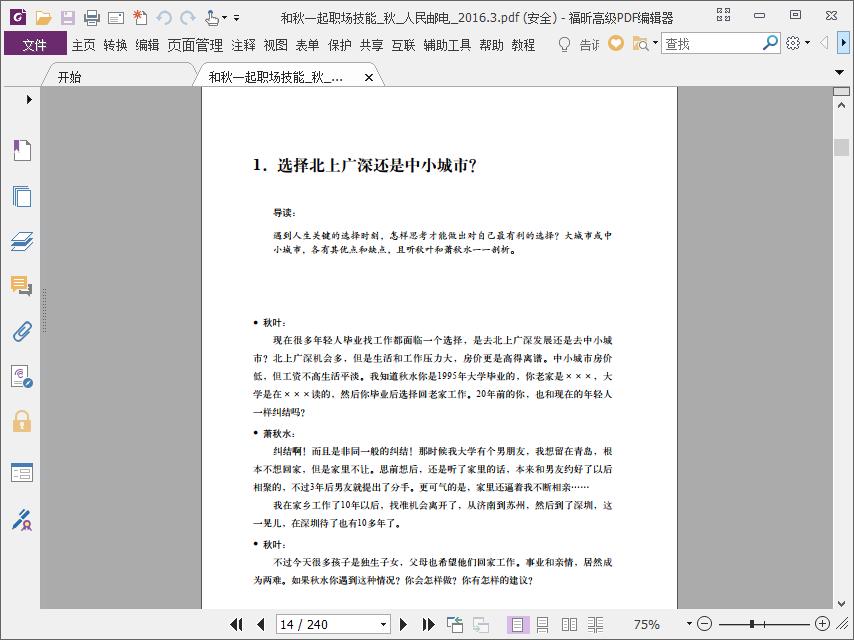854x640 pixels.
Task: Enable single page view mode
Action: 517,624
